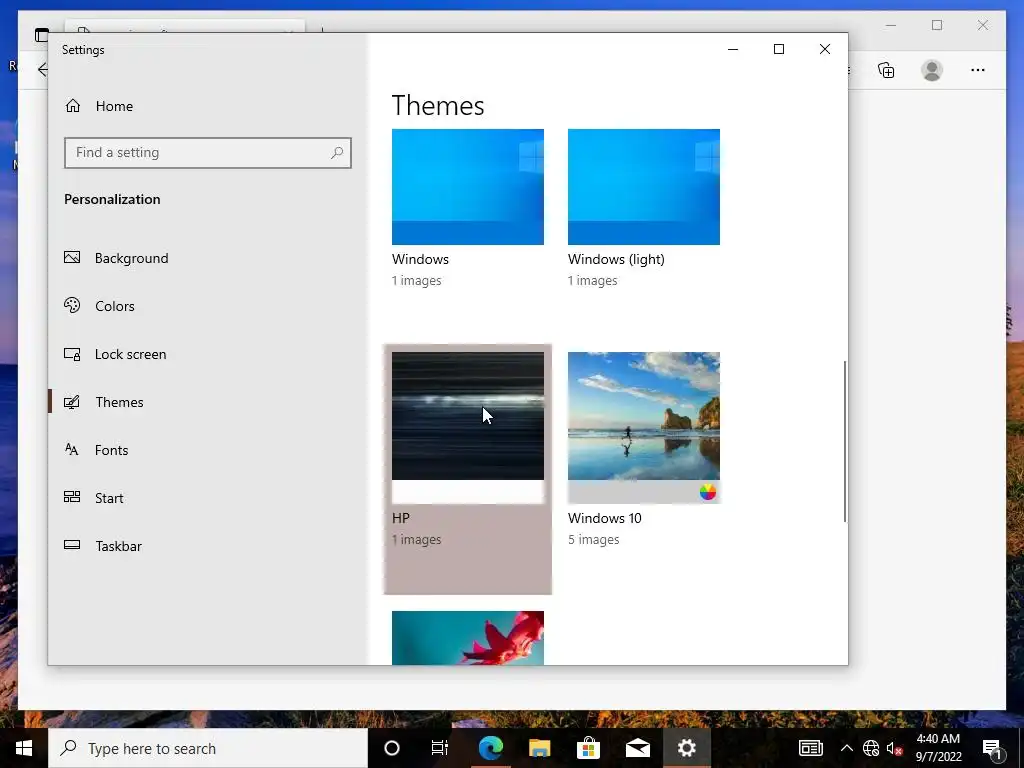Open Edge profile avatar menu
Screen dimensions: 1024x768
[x=932, y=70]
